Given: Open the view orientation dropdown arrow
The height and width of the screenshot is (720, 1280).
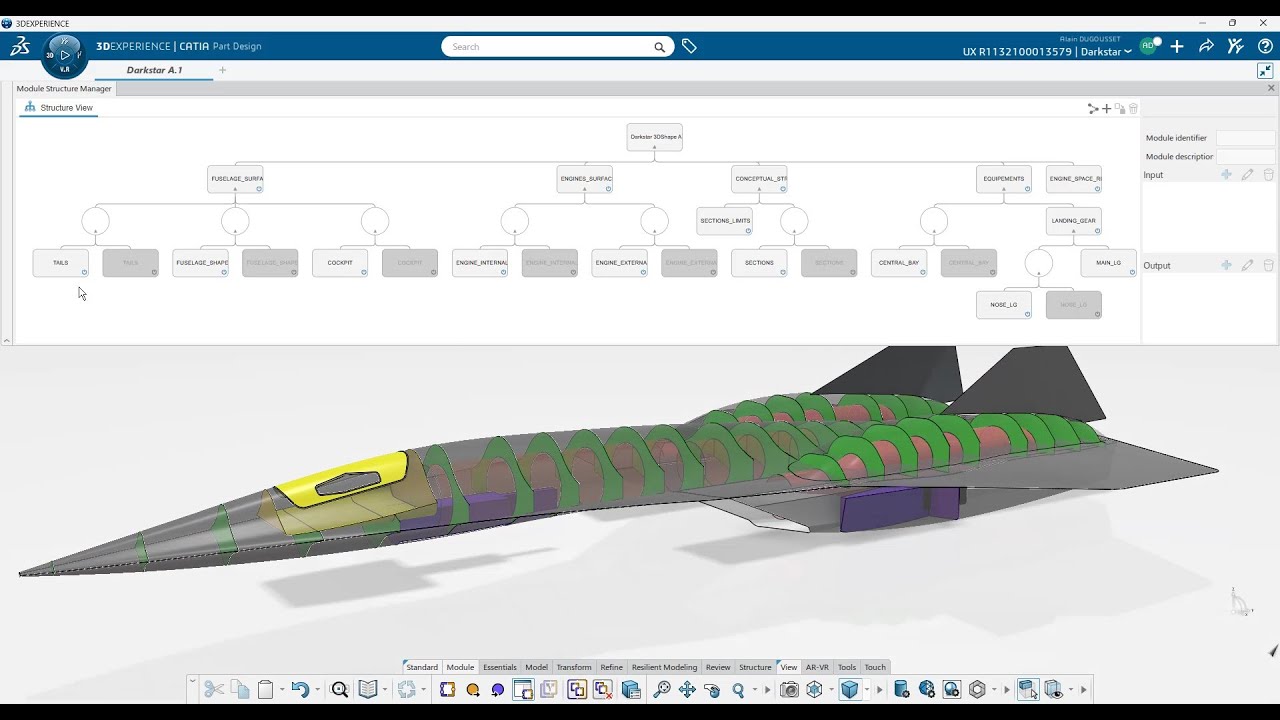Looking at the screenshot, I should [831, 689].
